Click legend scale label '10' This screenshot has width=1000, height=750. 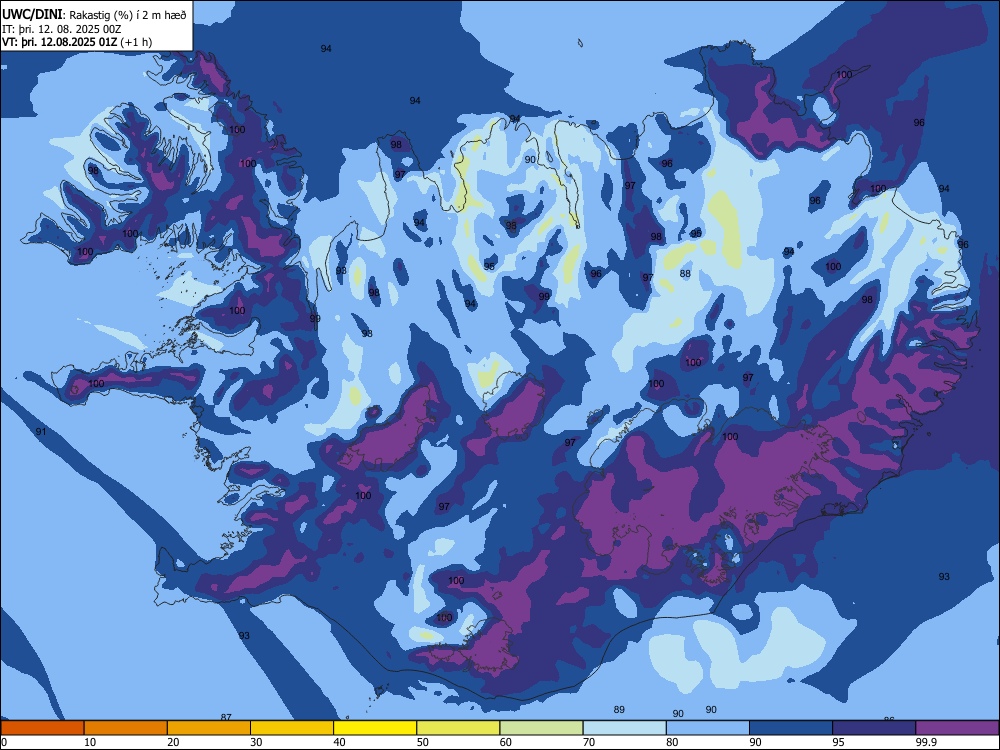point(90,742)
